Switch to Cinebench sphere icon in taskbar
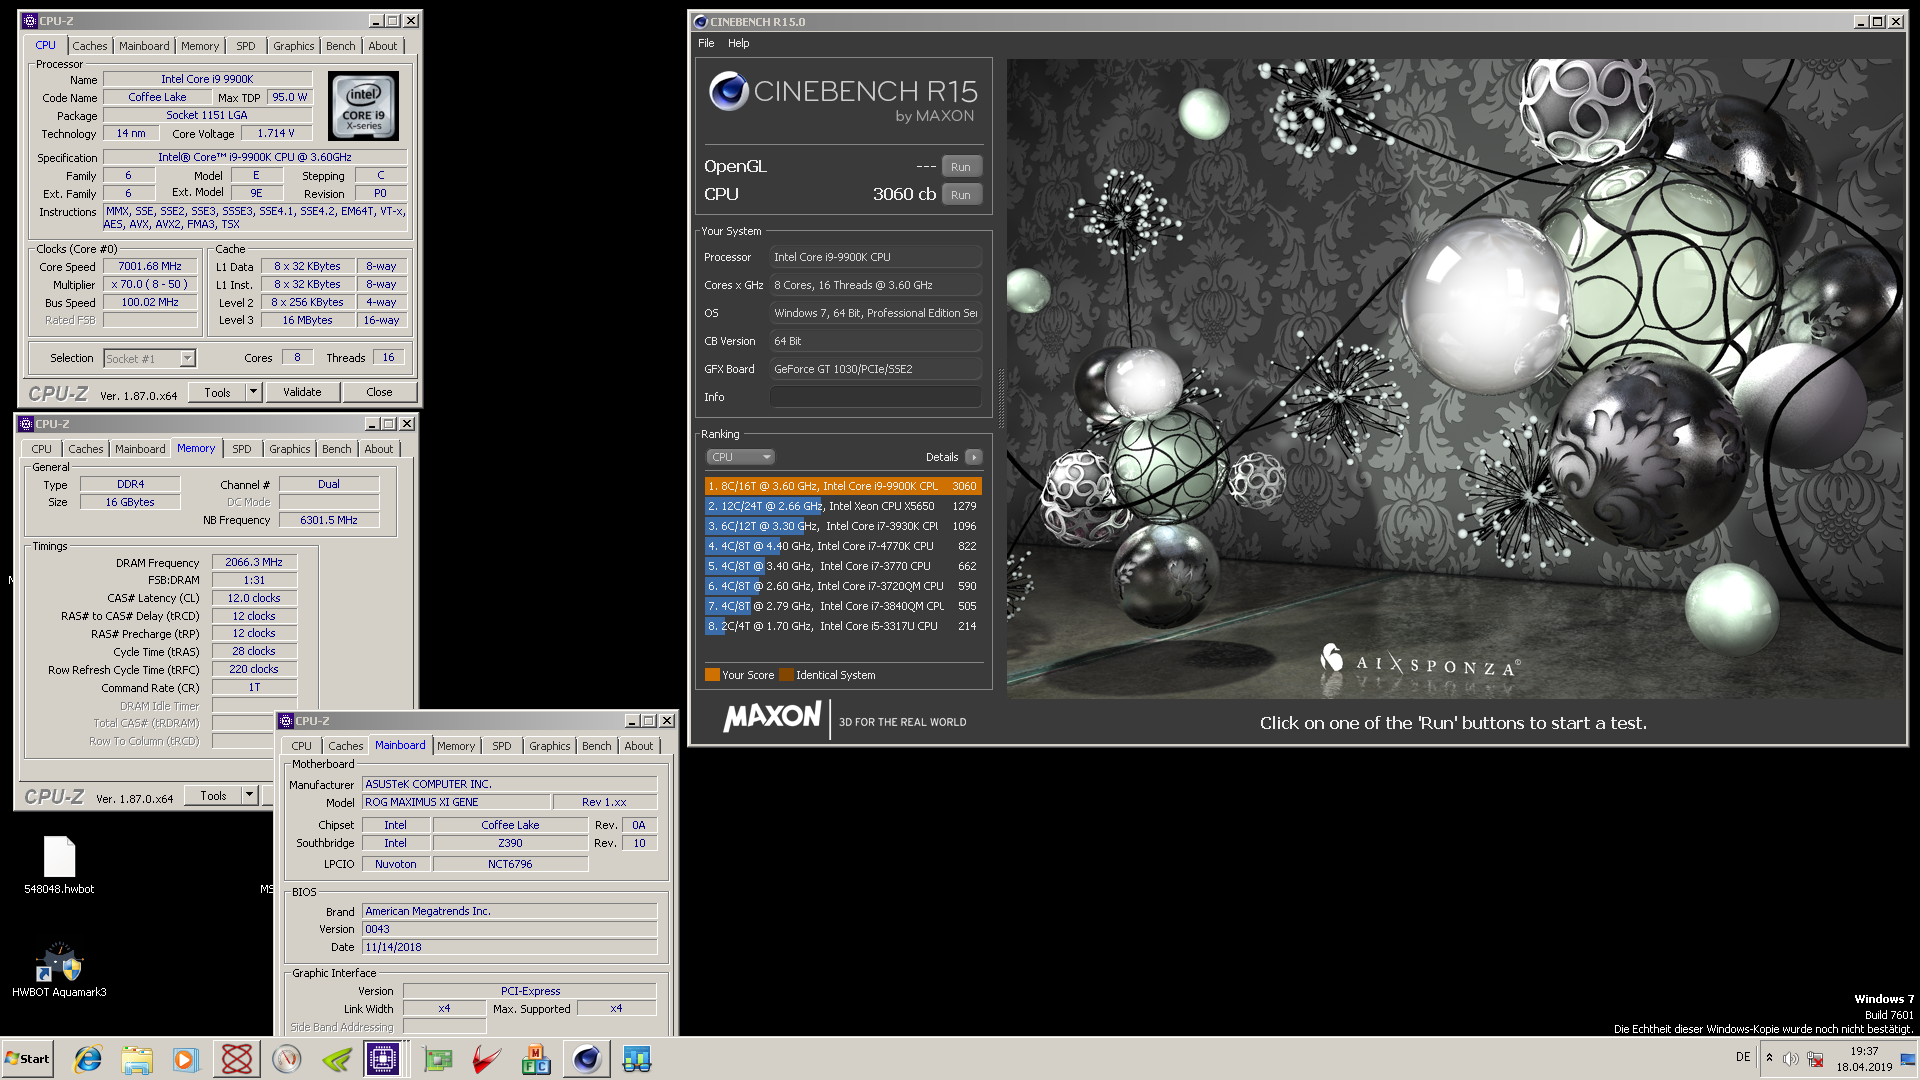Screen dimensions: 1920x1080 587,1059
